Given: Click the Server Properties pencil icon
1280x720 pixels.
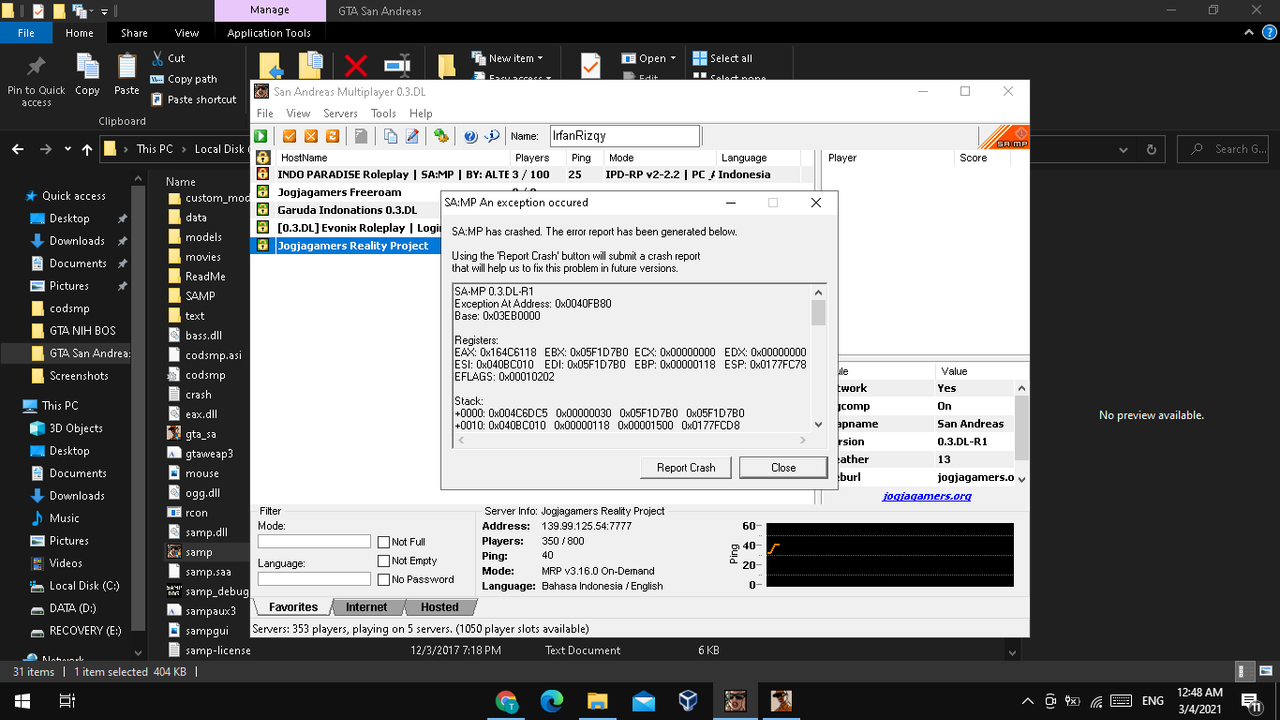Looking at the screenshot, I should pos(411,136).
